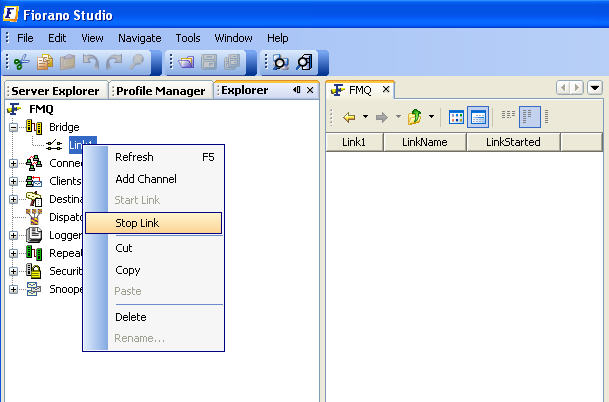Choose Refresh from the context menu
This screenshot has height=402, width=609.
coord(154,157)
